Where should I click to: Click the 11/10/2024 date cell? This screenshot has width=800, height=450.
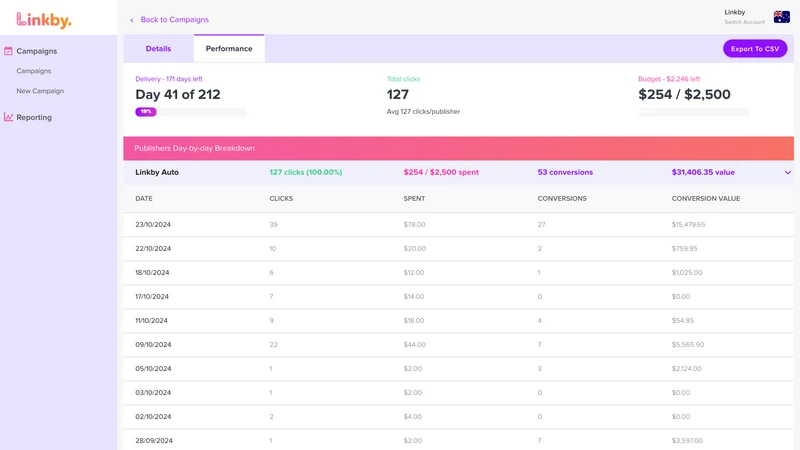[x=151, y=320]
